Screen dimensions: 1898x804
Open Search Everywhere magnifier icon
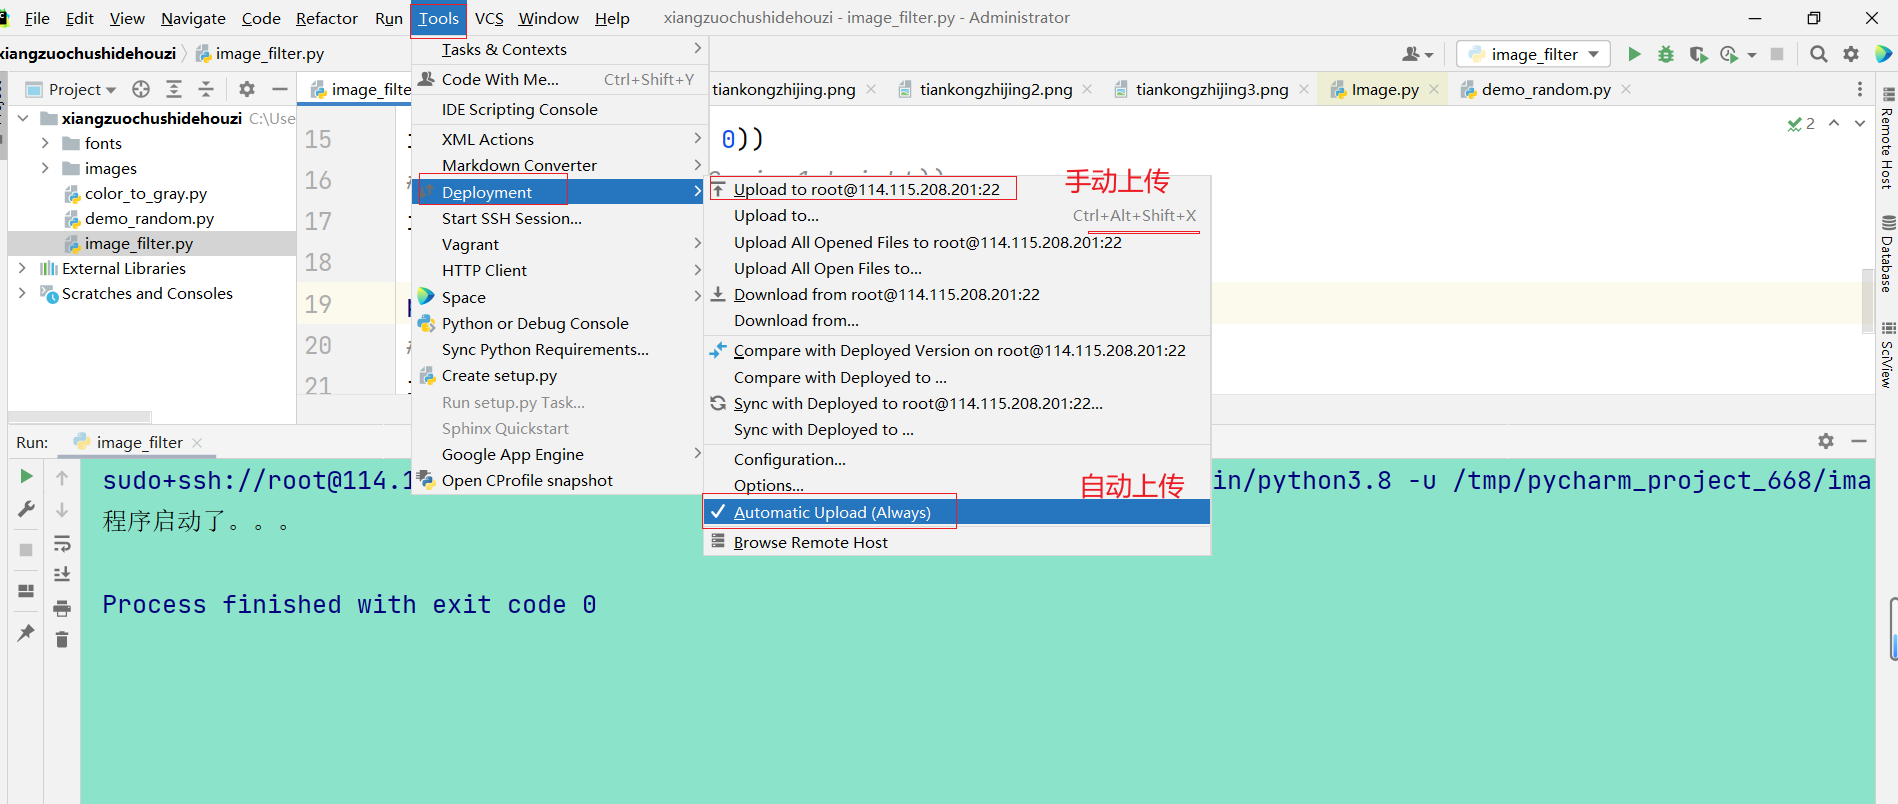1819,54
